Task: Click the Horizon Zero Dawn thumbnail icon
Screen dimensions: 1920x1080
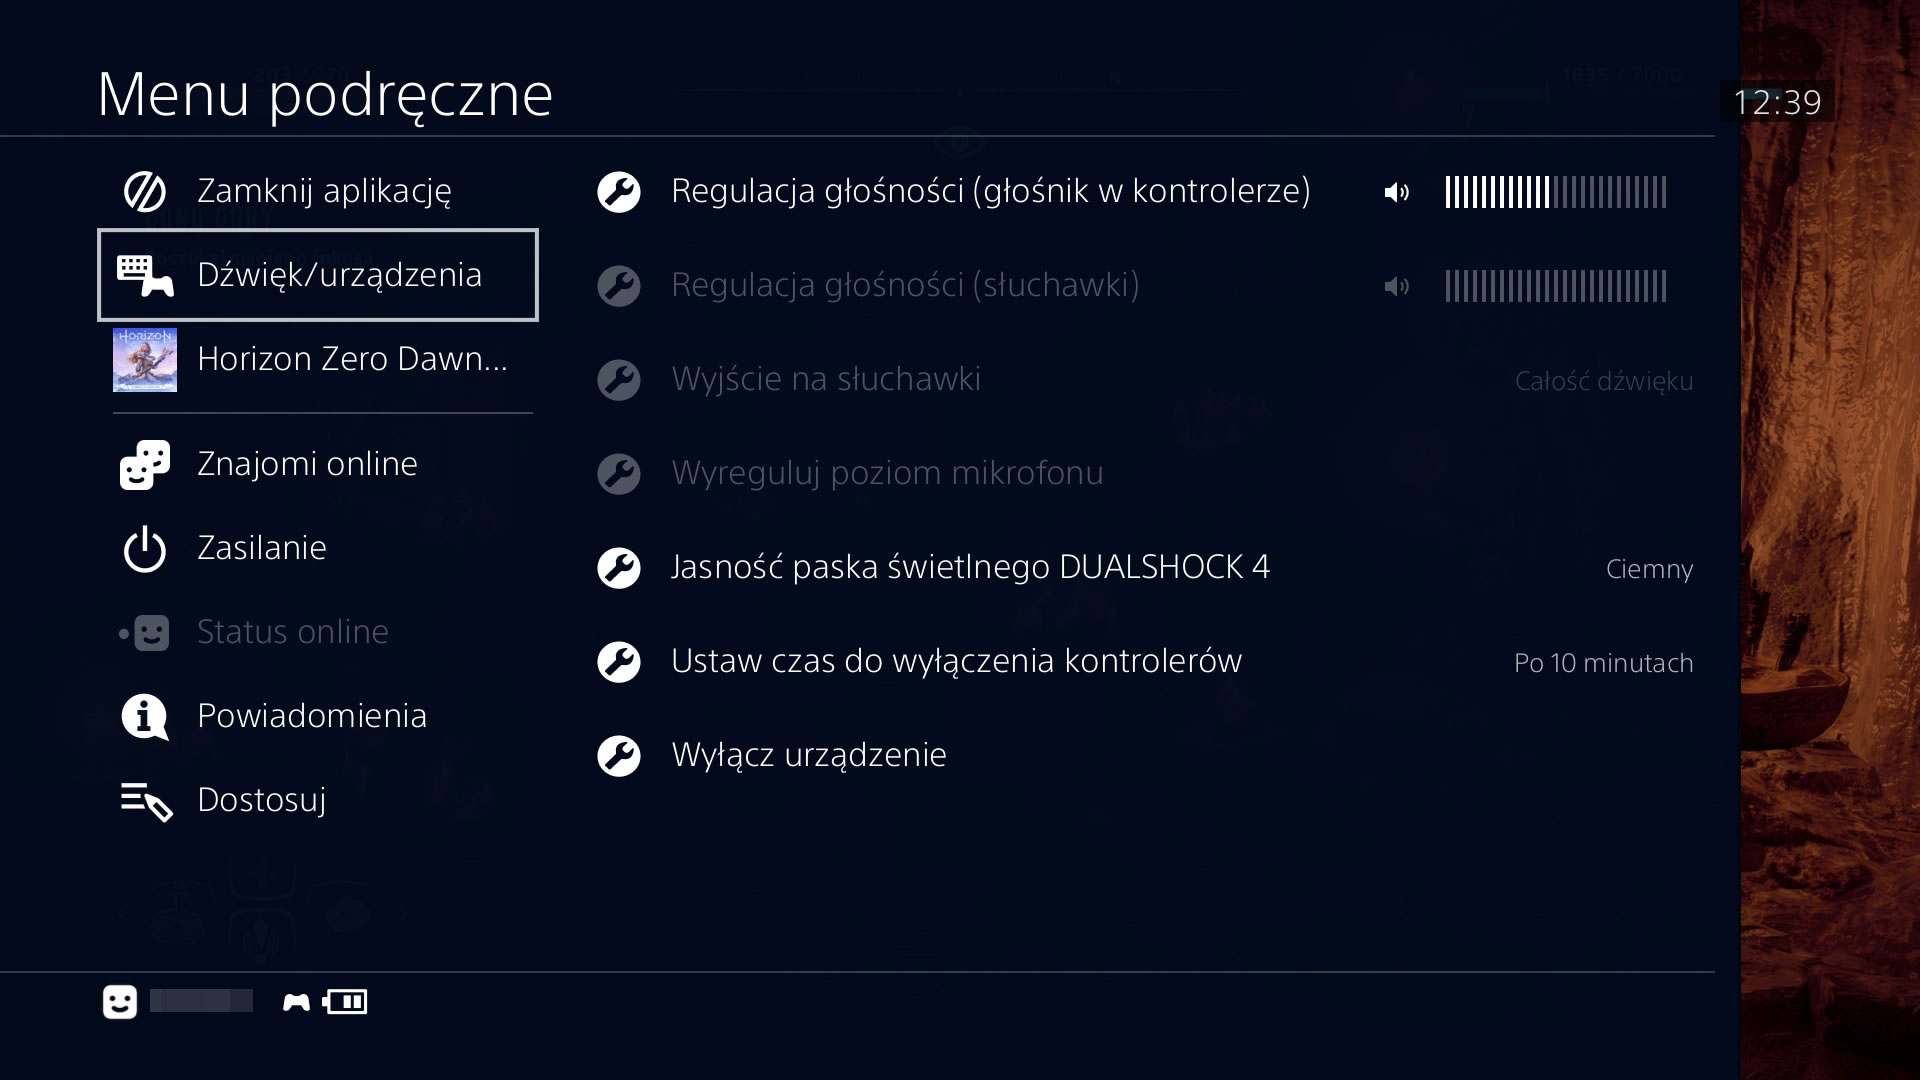Action: 145,359
